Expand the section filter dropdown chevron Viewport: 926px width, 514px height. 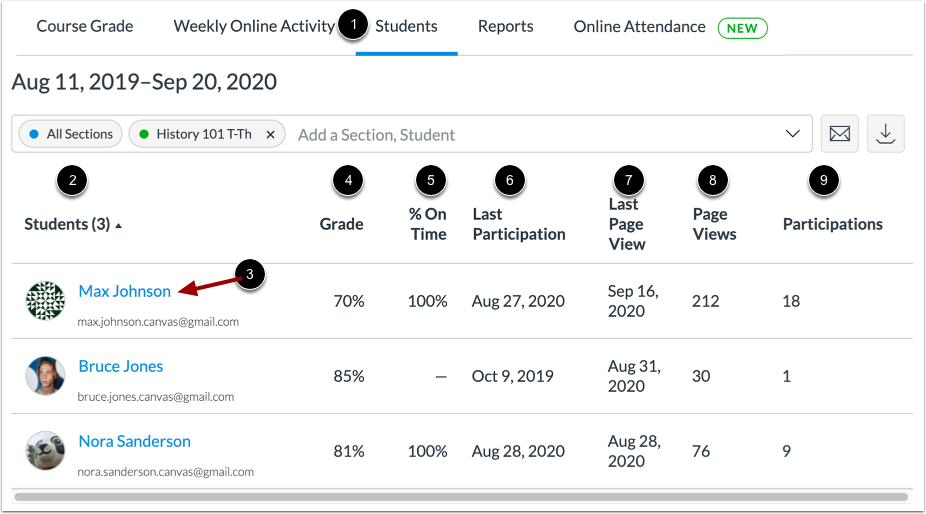(792, 134)
